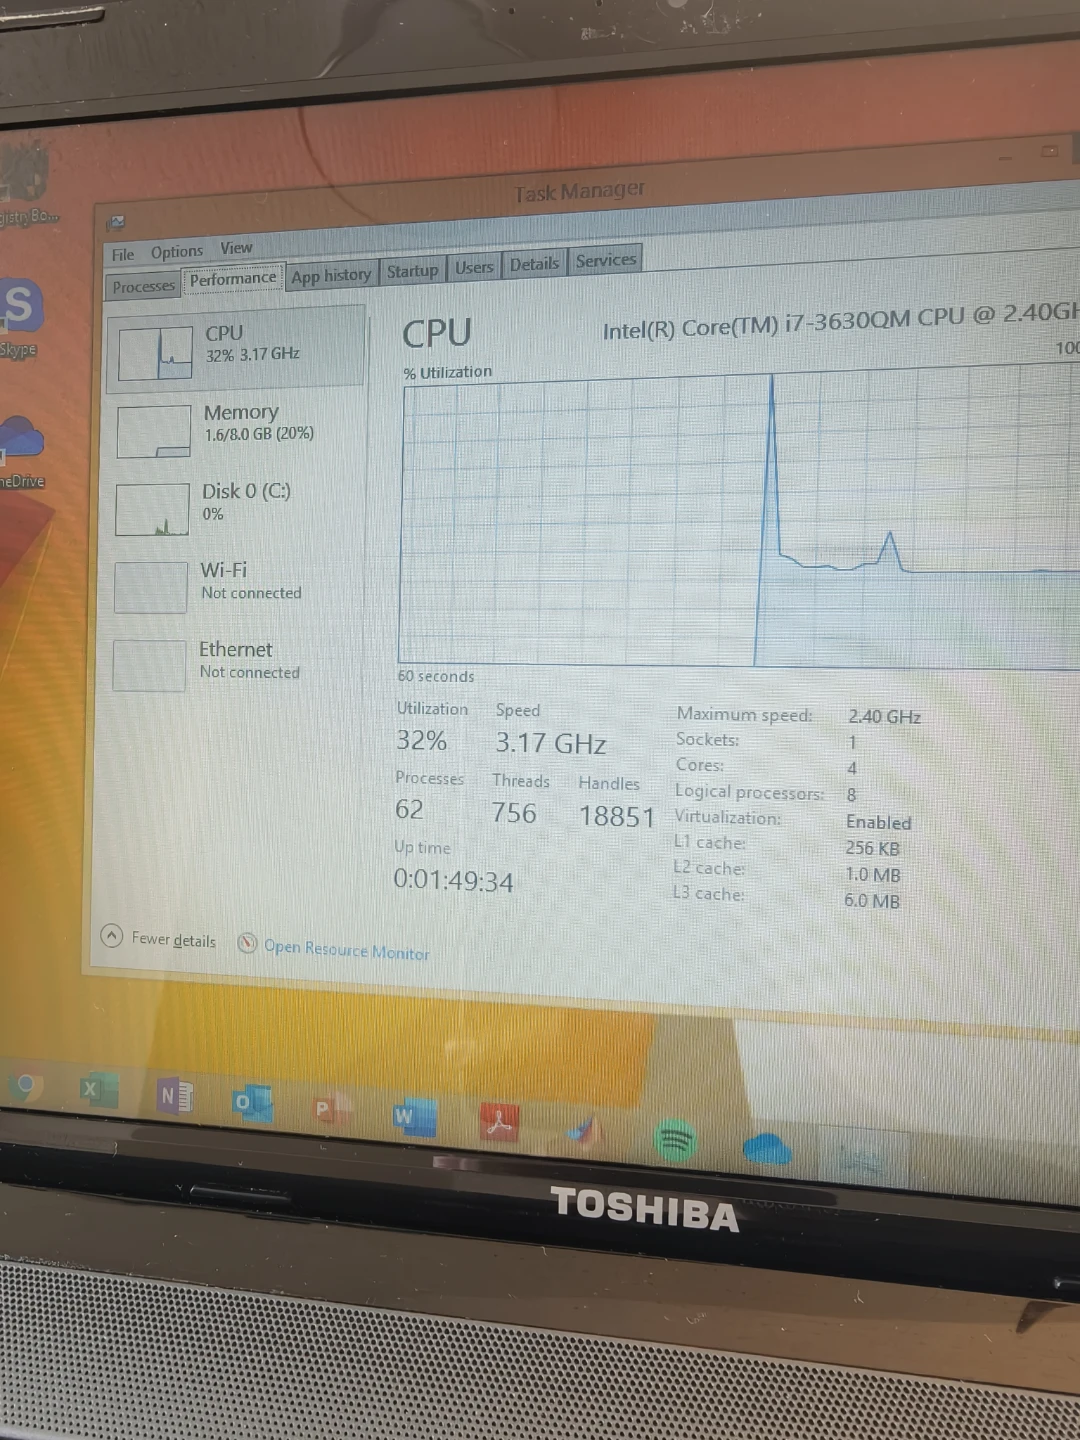The image size is (1080, 1440).
Task: Click the Maximum speed 2.40 GHz value
Action: pyautogui.click(x=884, y=716)
